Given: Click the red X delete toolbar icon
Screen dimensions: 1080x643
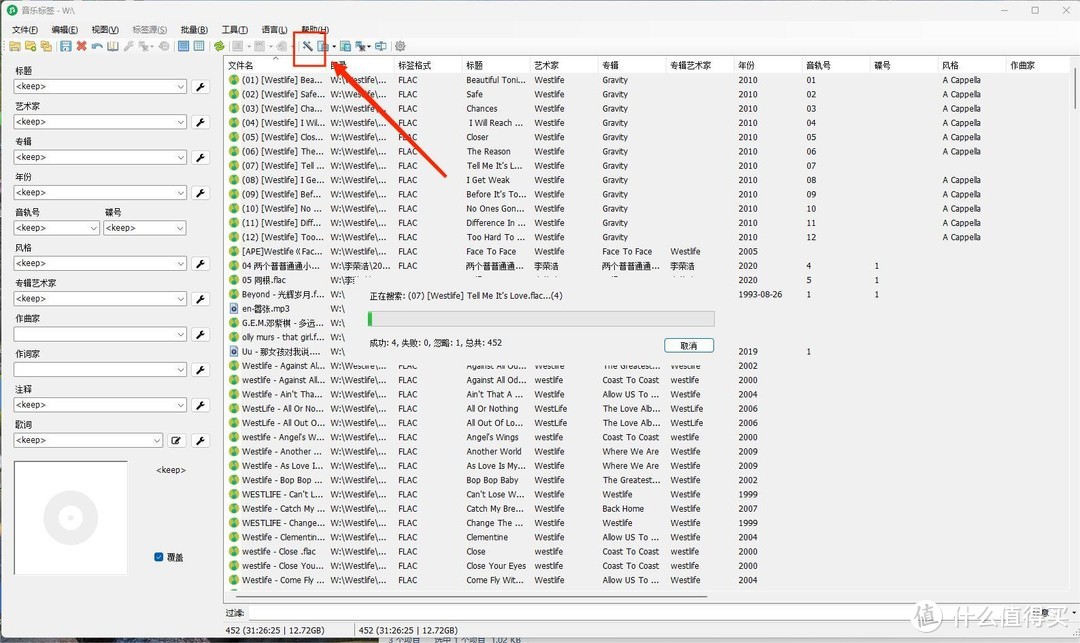Looking at the screenshot, I should [x=81, y=46].
